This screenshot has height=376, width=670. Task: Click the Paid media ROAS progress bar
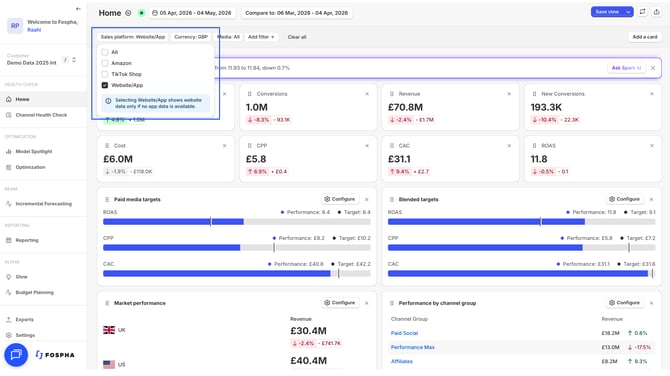point(237,222)
